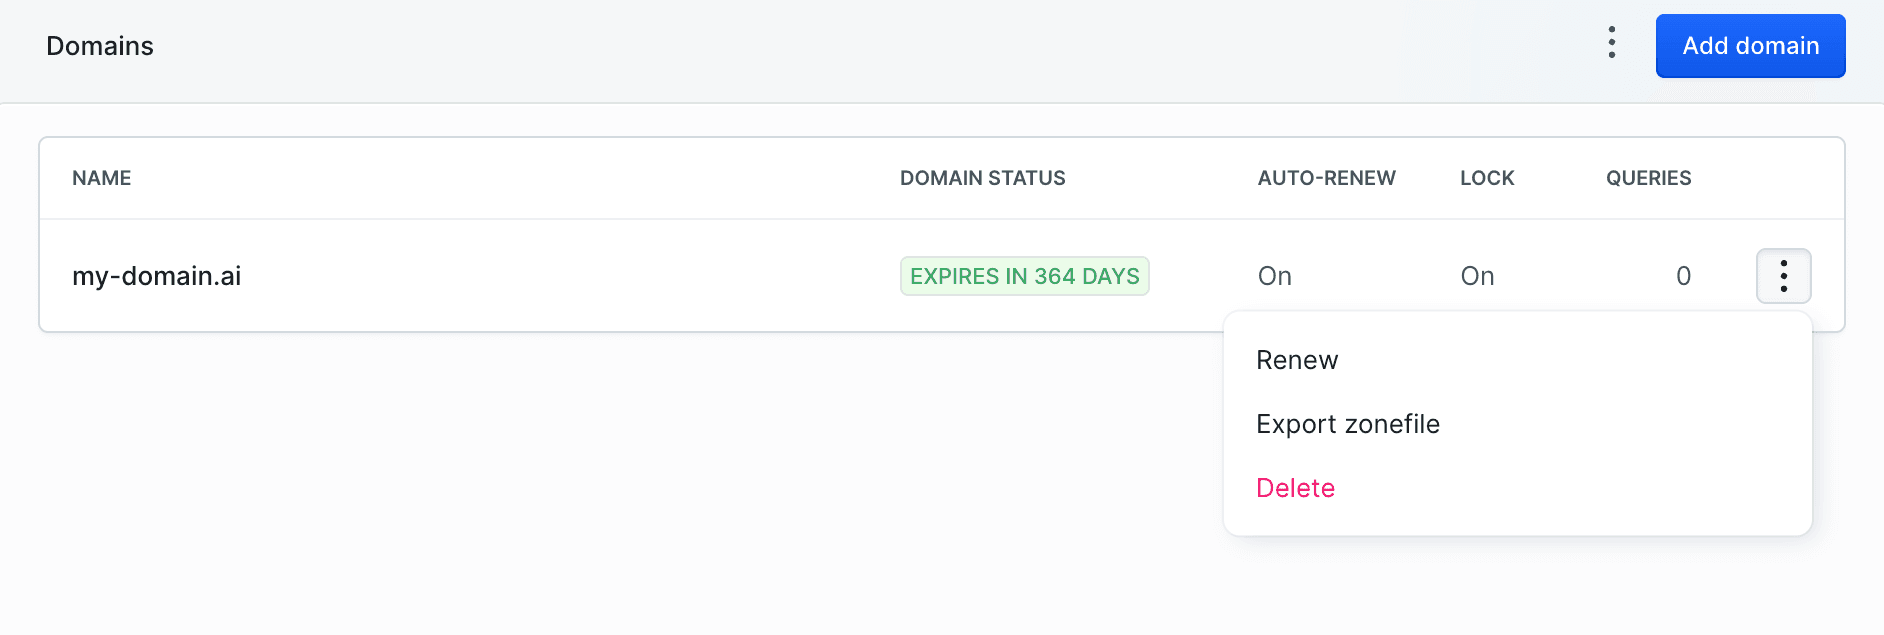This screenshot has height=635, width=1884.
Task: Sort by the Name column header
Action: [x=102, y=178]
